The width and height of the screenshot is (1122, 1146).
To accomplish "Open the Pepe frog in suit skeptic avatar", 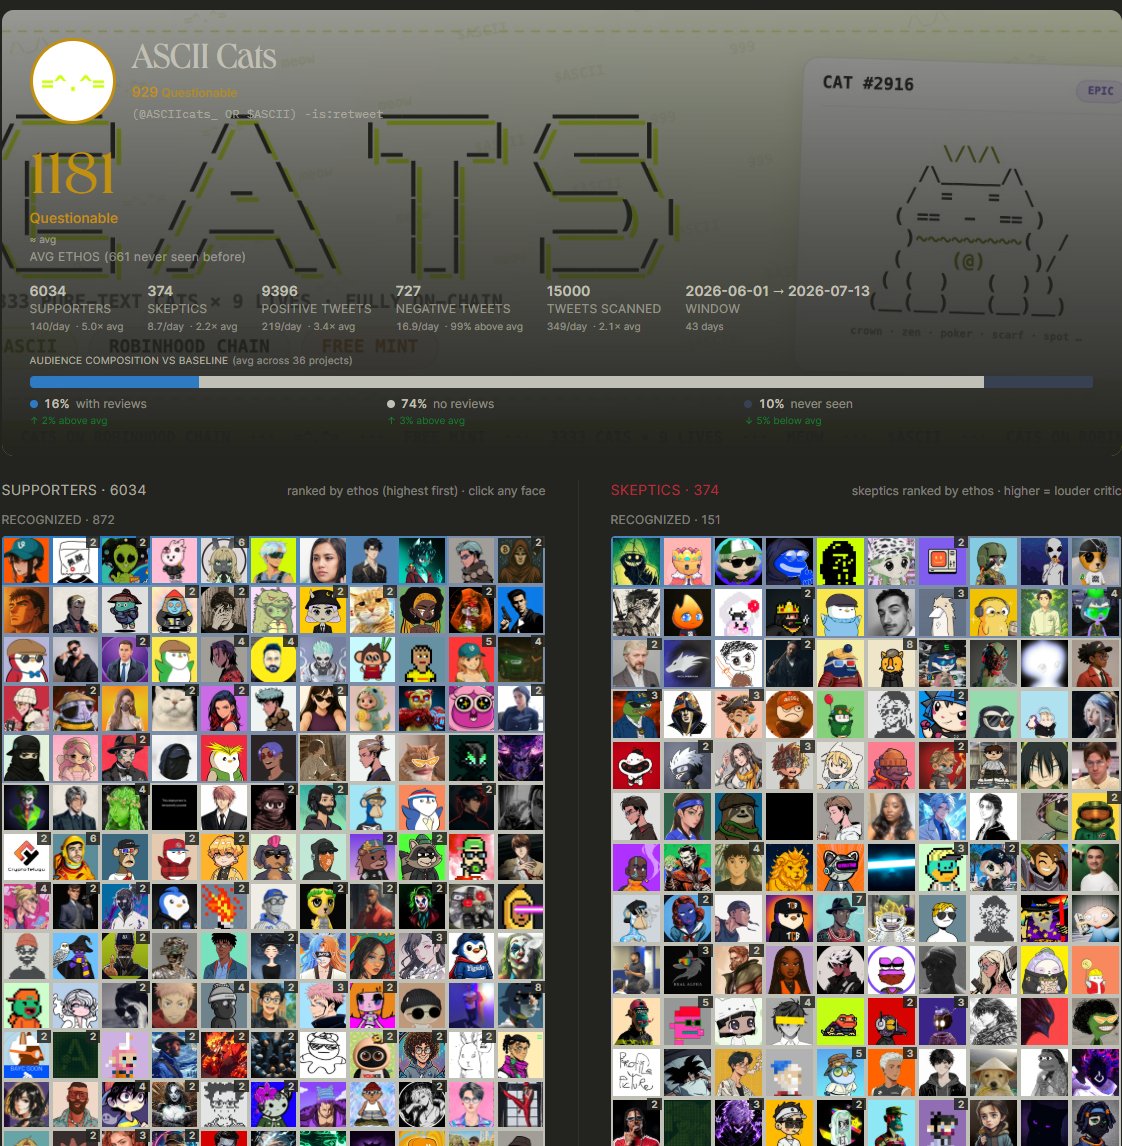I will point(636,715).
